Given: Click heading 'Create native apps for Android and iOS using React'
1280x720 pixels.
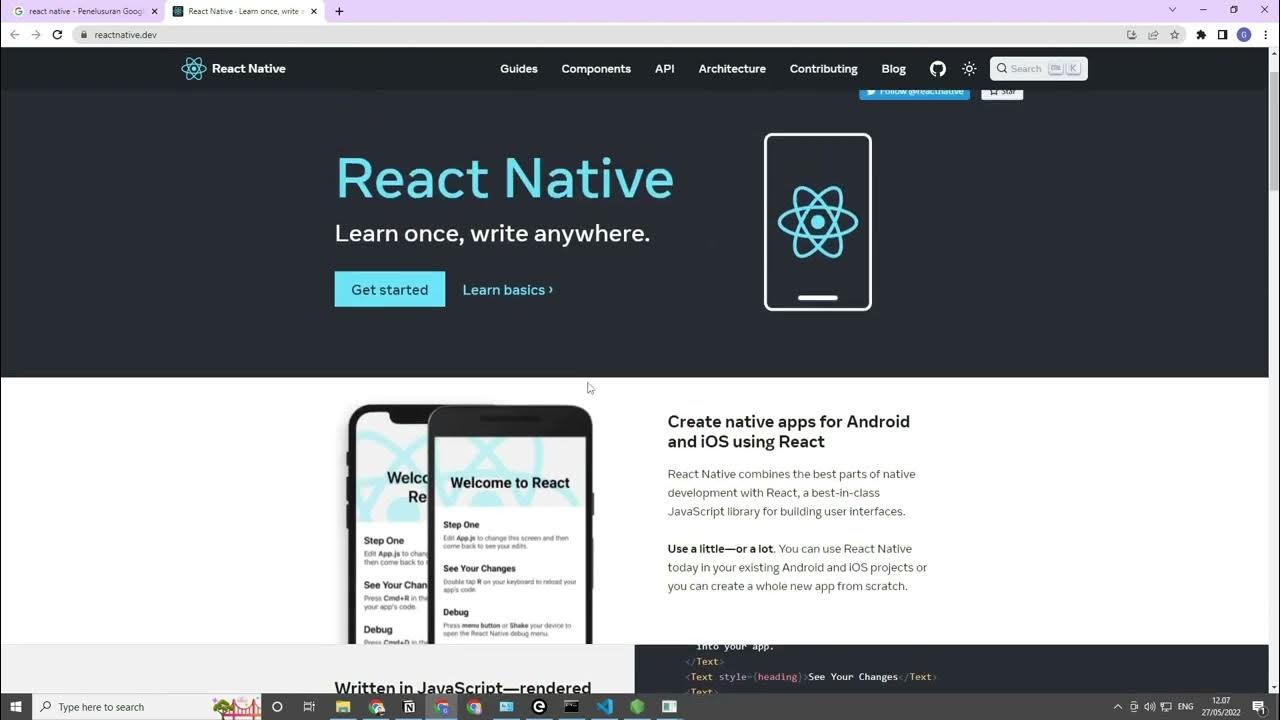Looking at the screenshot, I should click(789, 432).
